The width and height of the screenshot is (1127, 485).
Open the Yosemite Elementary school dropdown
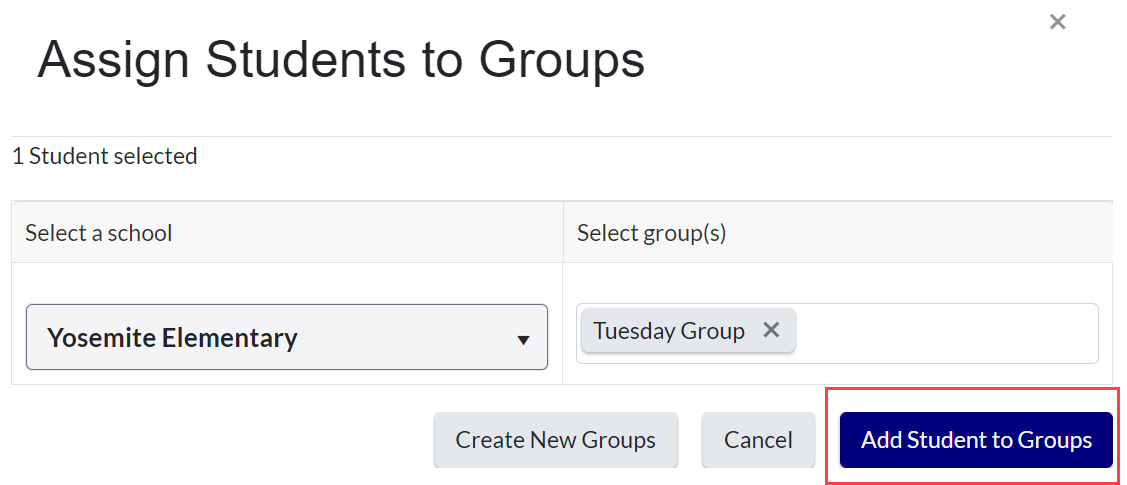click(286, 337)
